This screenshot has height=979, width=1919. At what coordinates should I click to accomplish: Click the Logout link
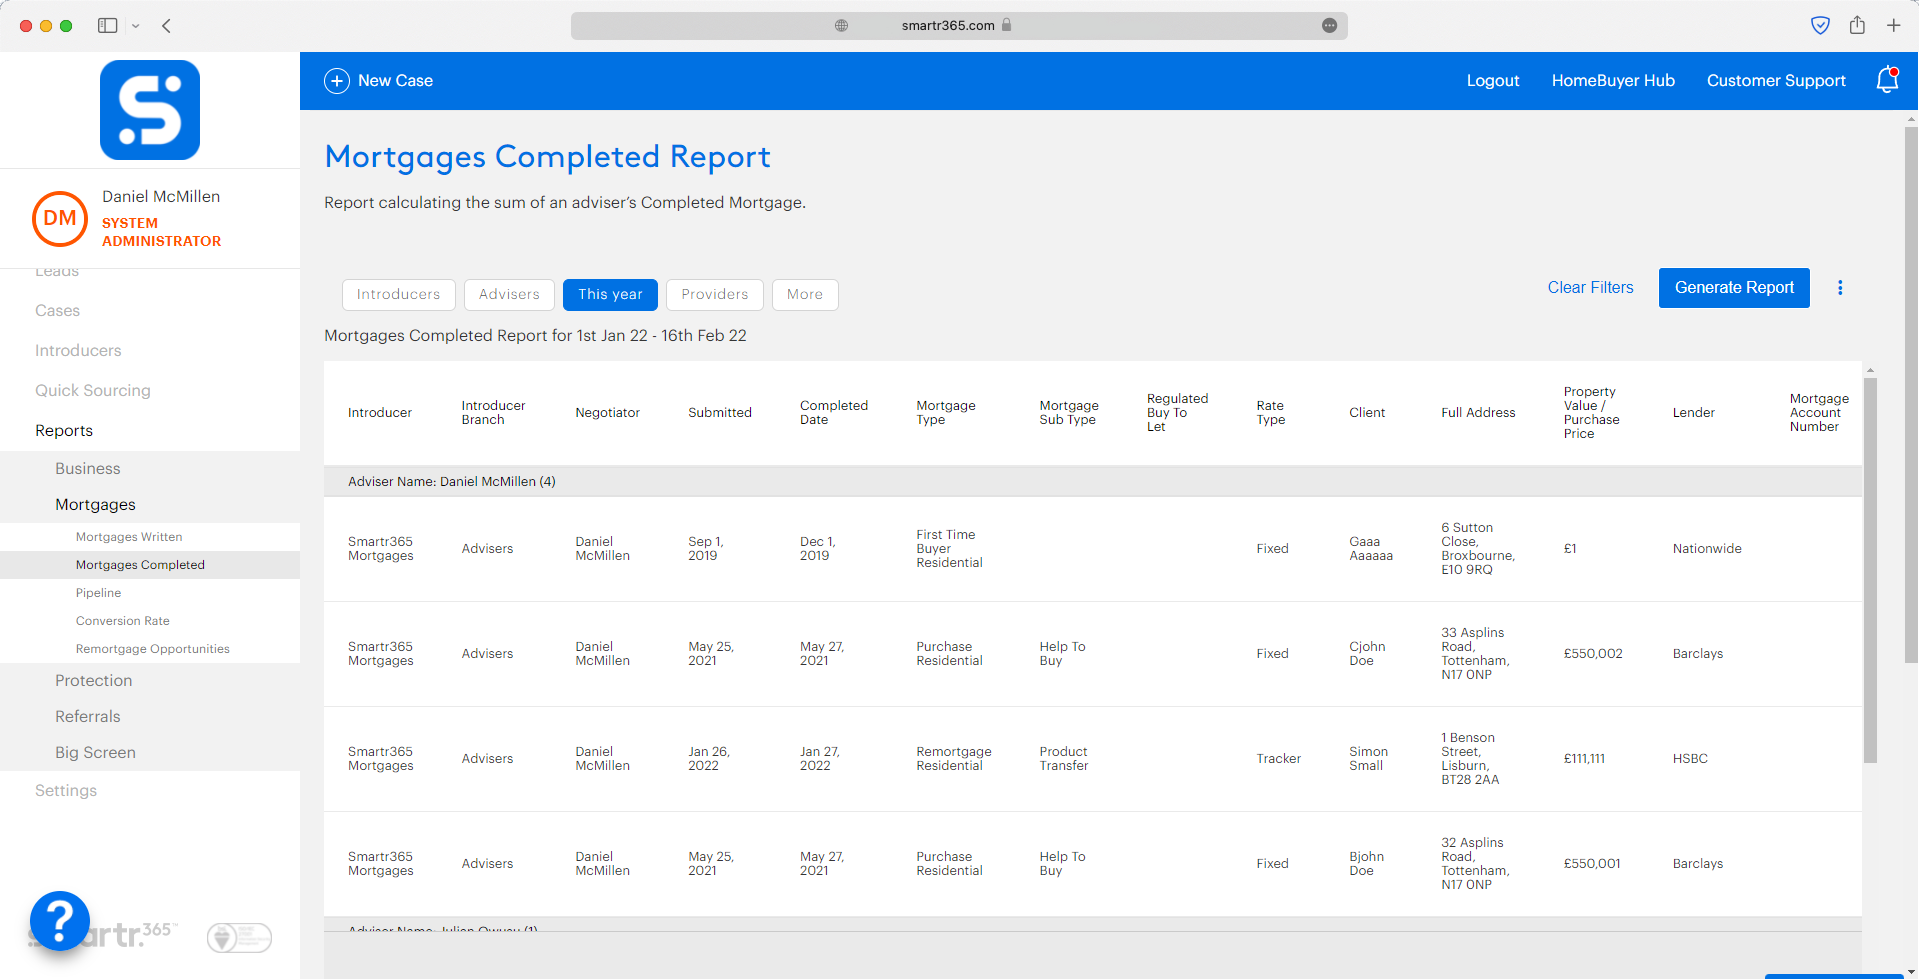[1493, 81]
